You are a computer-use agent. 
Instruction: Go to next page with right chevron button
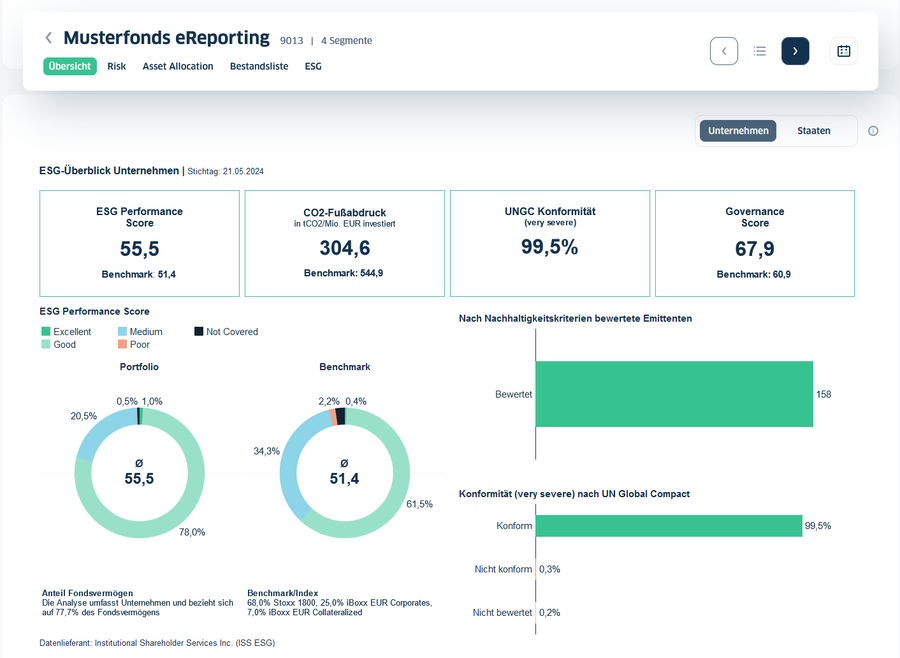(795, 51)
